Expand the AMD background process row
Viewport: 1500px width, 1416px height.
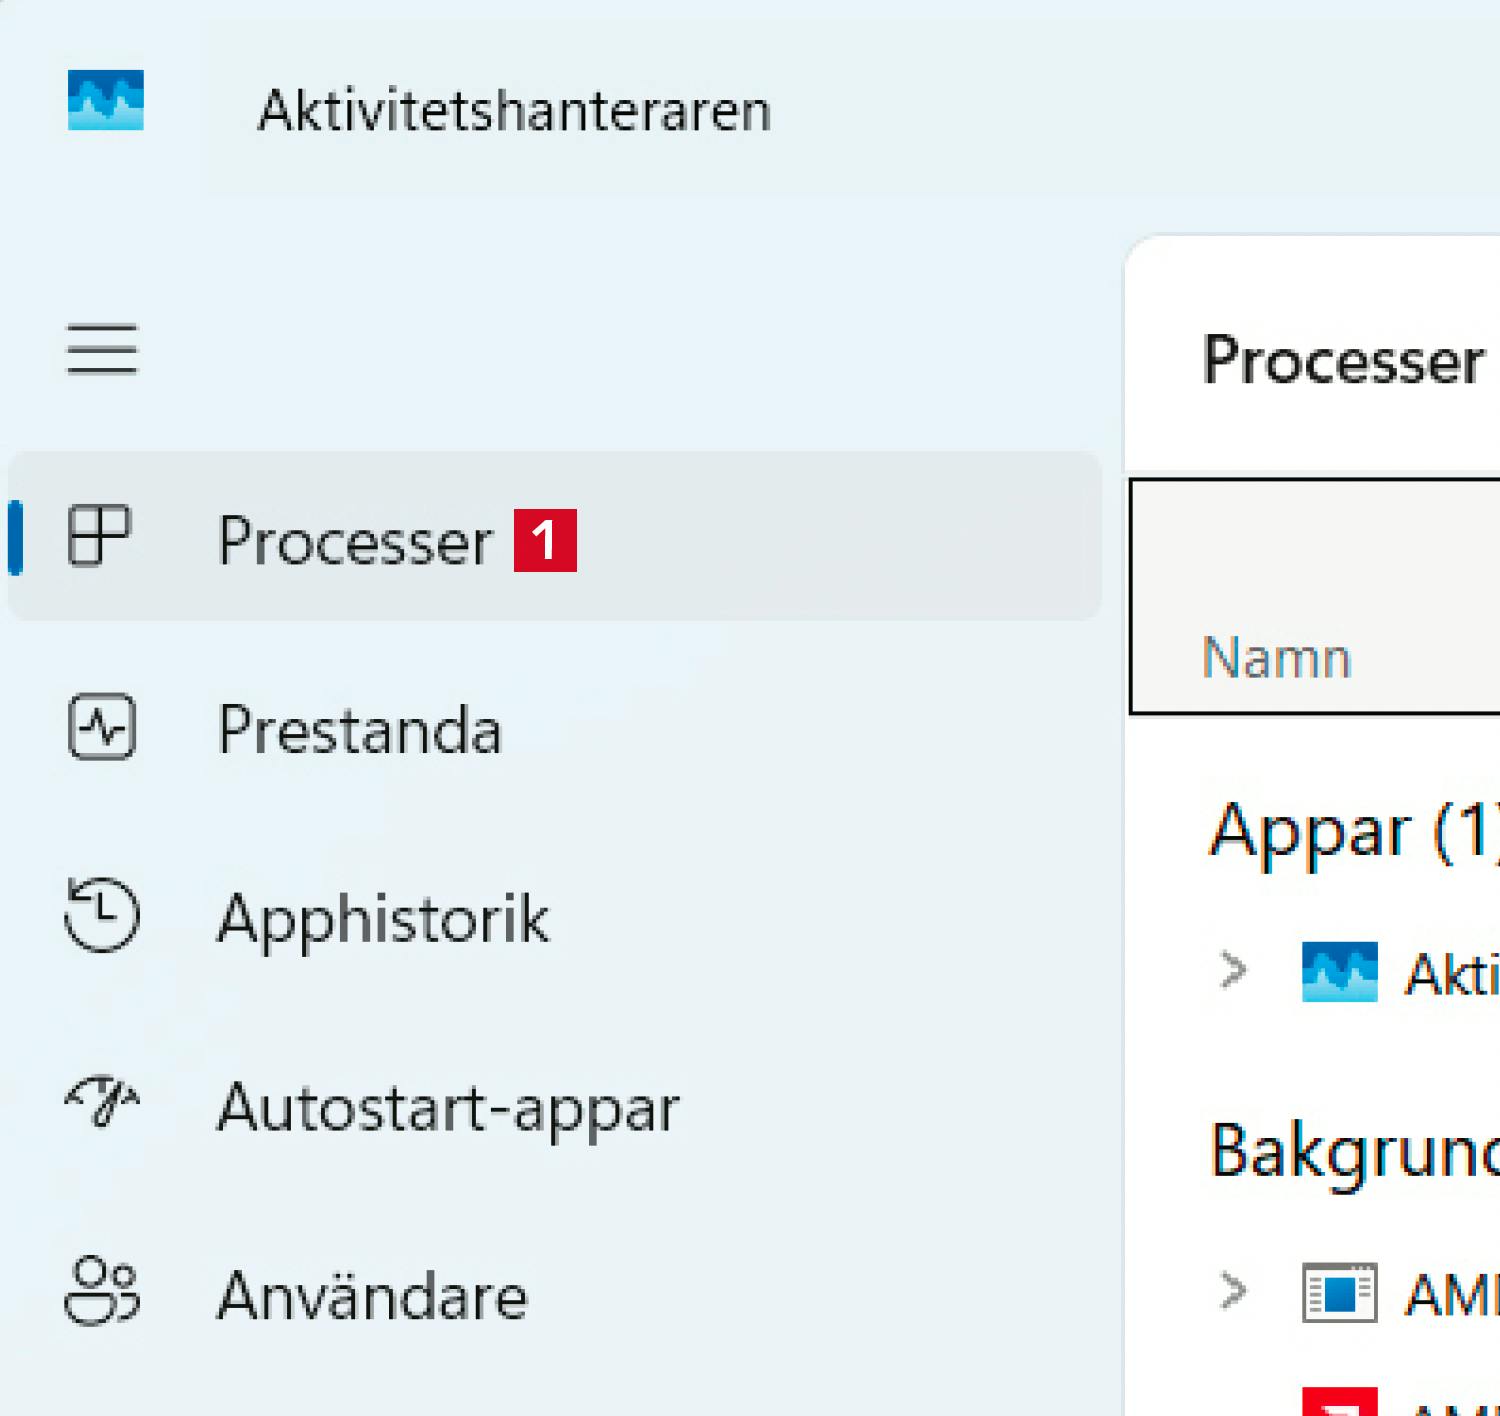click(x=1234, y=1291)
